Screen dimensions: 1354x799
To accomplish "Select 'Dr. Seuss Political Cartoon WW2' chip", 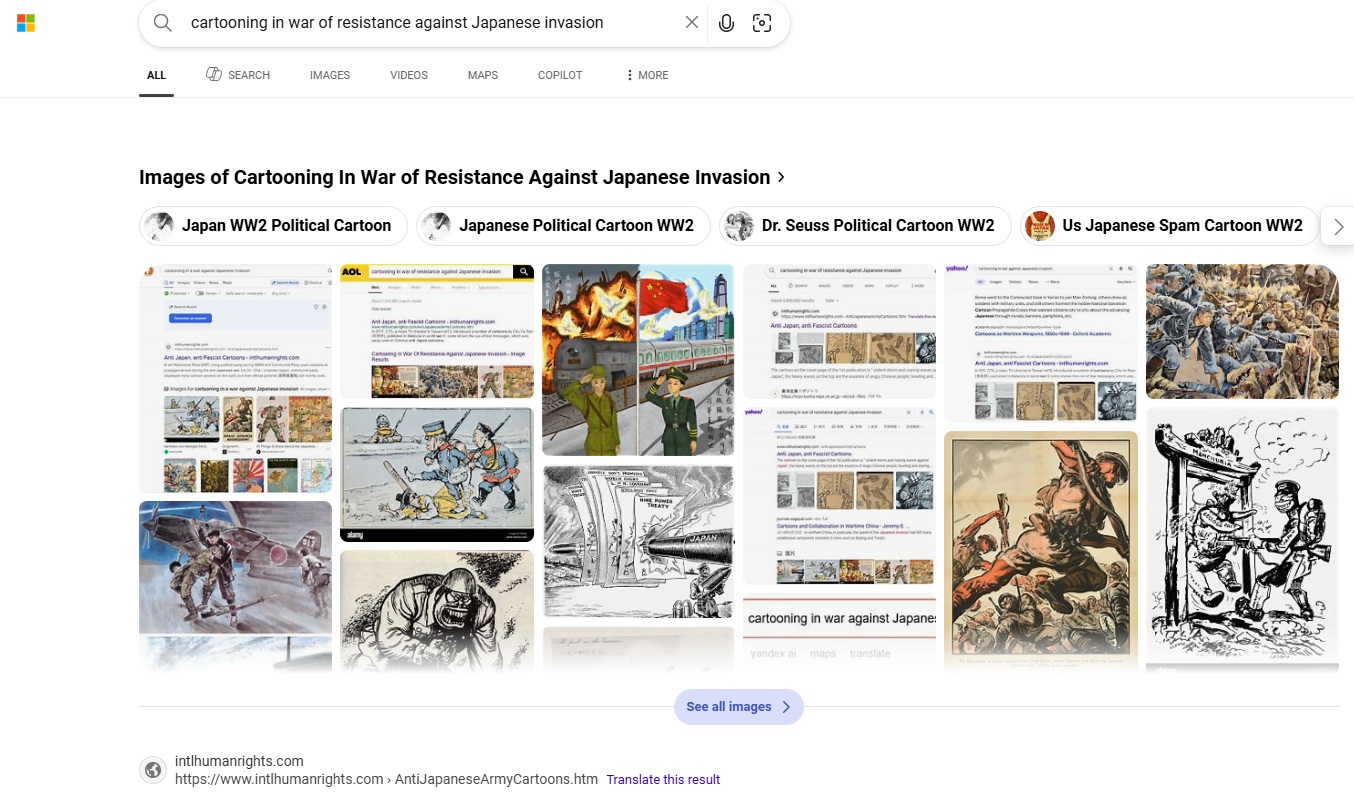I will 865,226.
